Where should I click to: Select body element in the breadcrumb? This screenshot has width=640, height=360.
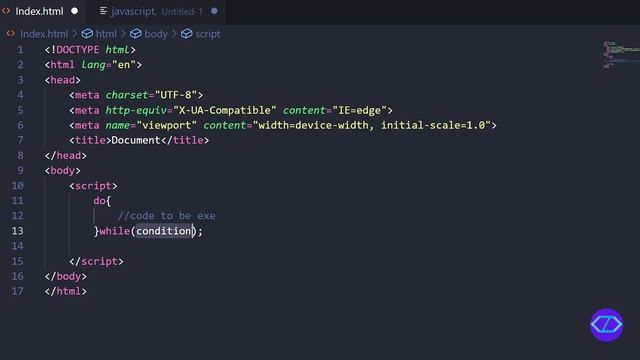click(156, 34)
